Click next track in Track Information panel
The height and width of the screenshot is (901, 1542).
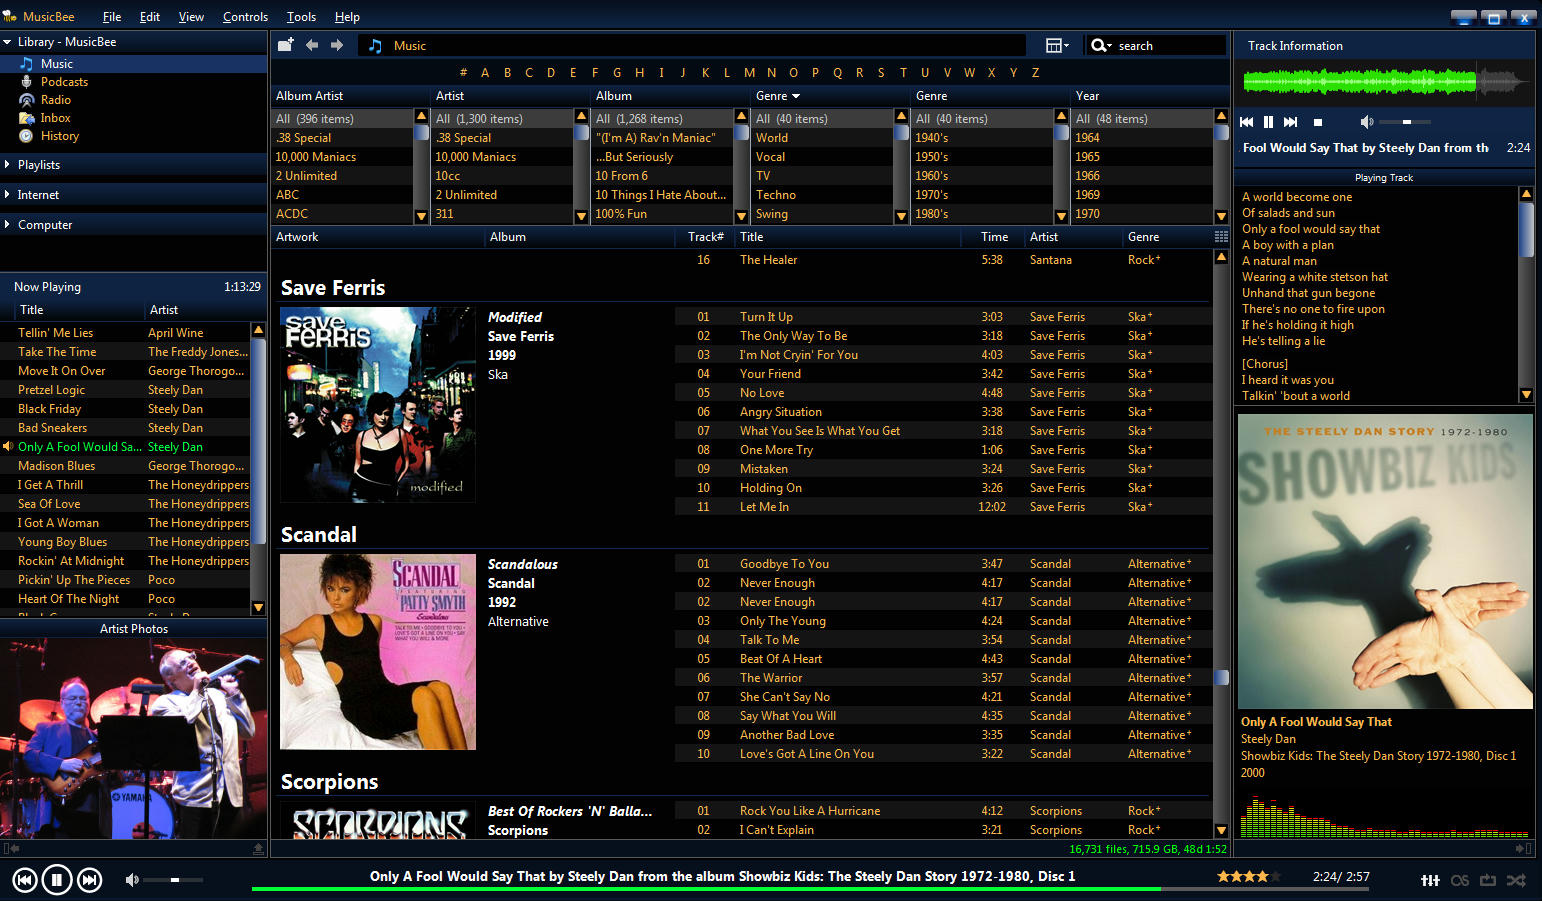pyautogui.click(x=1291, y=122)
